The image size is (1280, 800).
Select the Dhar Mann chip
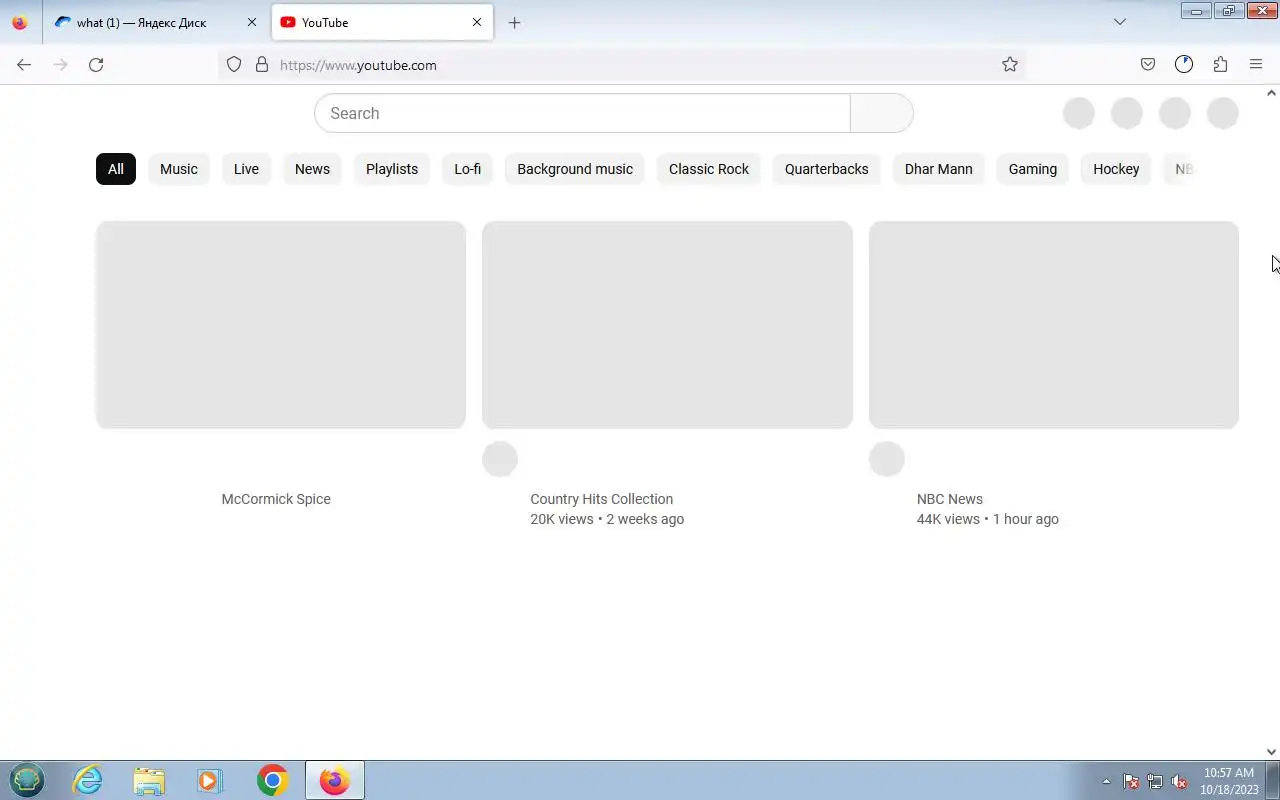938,169
